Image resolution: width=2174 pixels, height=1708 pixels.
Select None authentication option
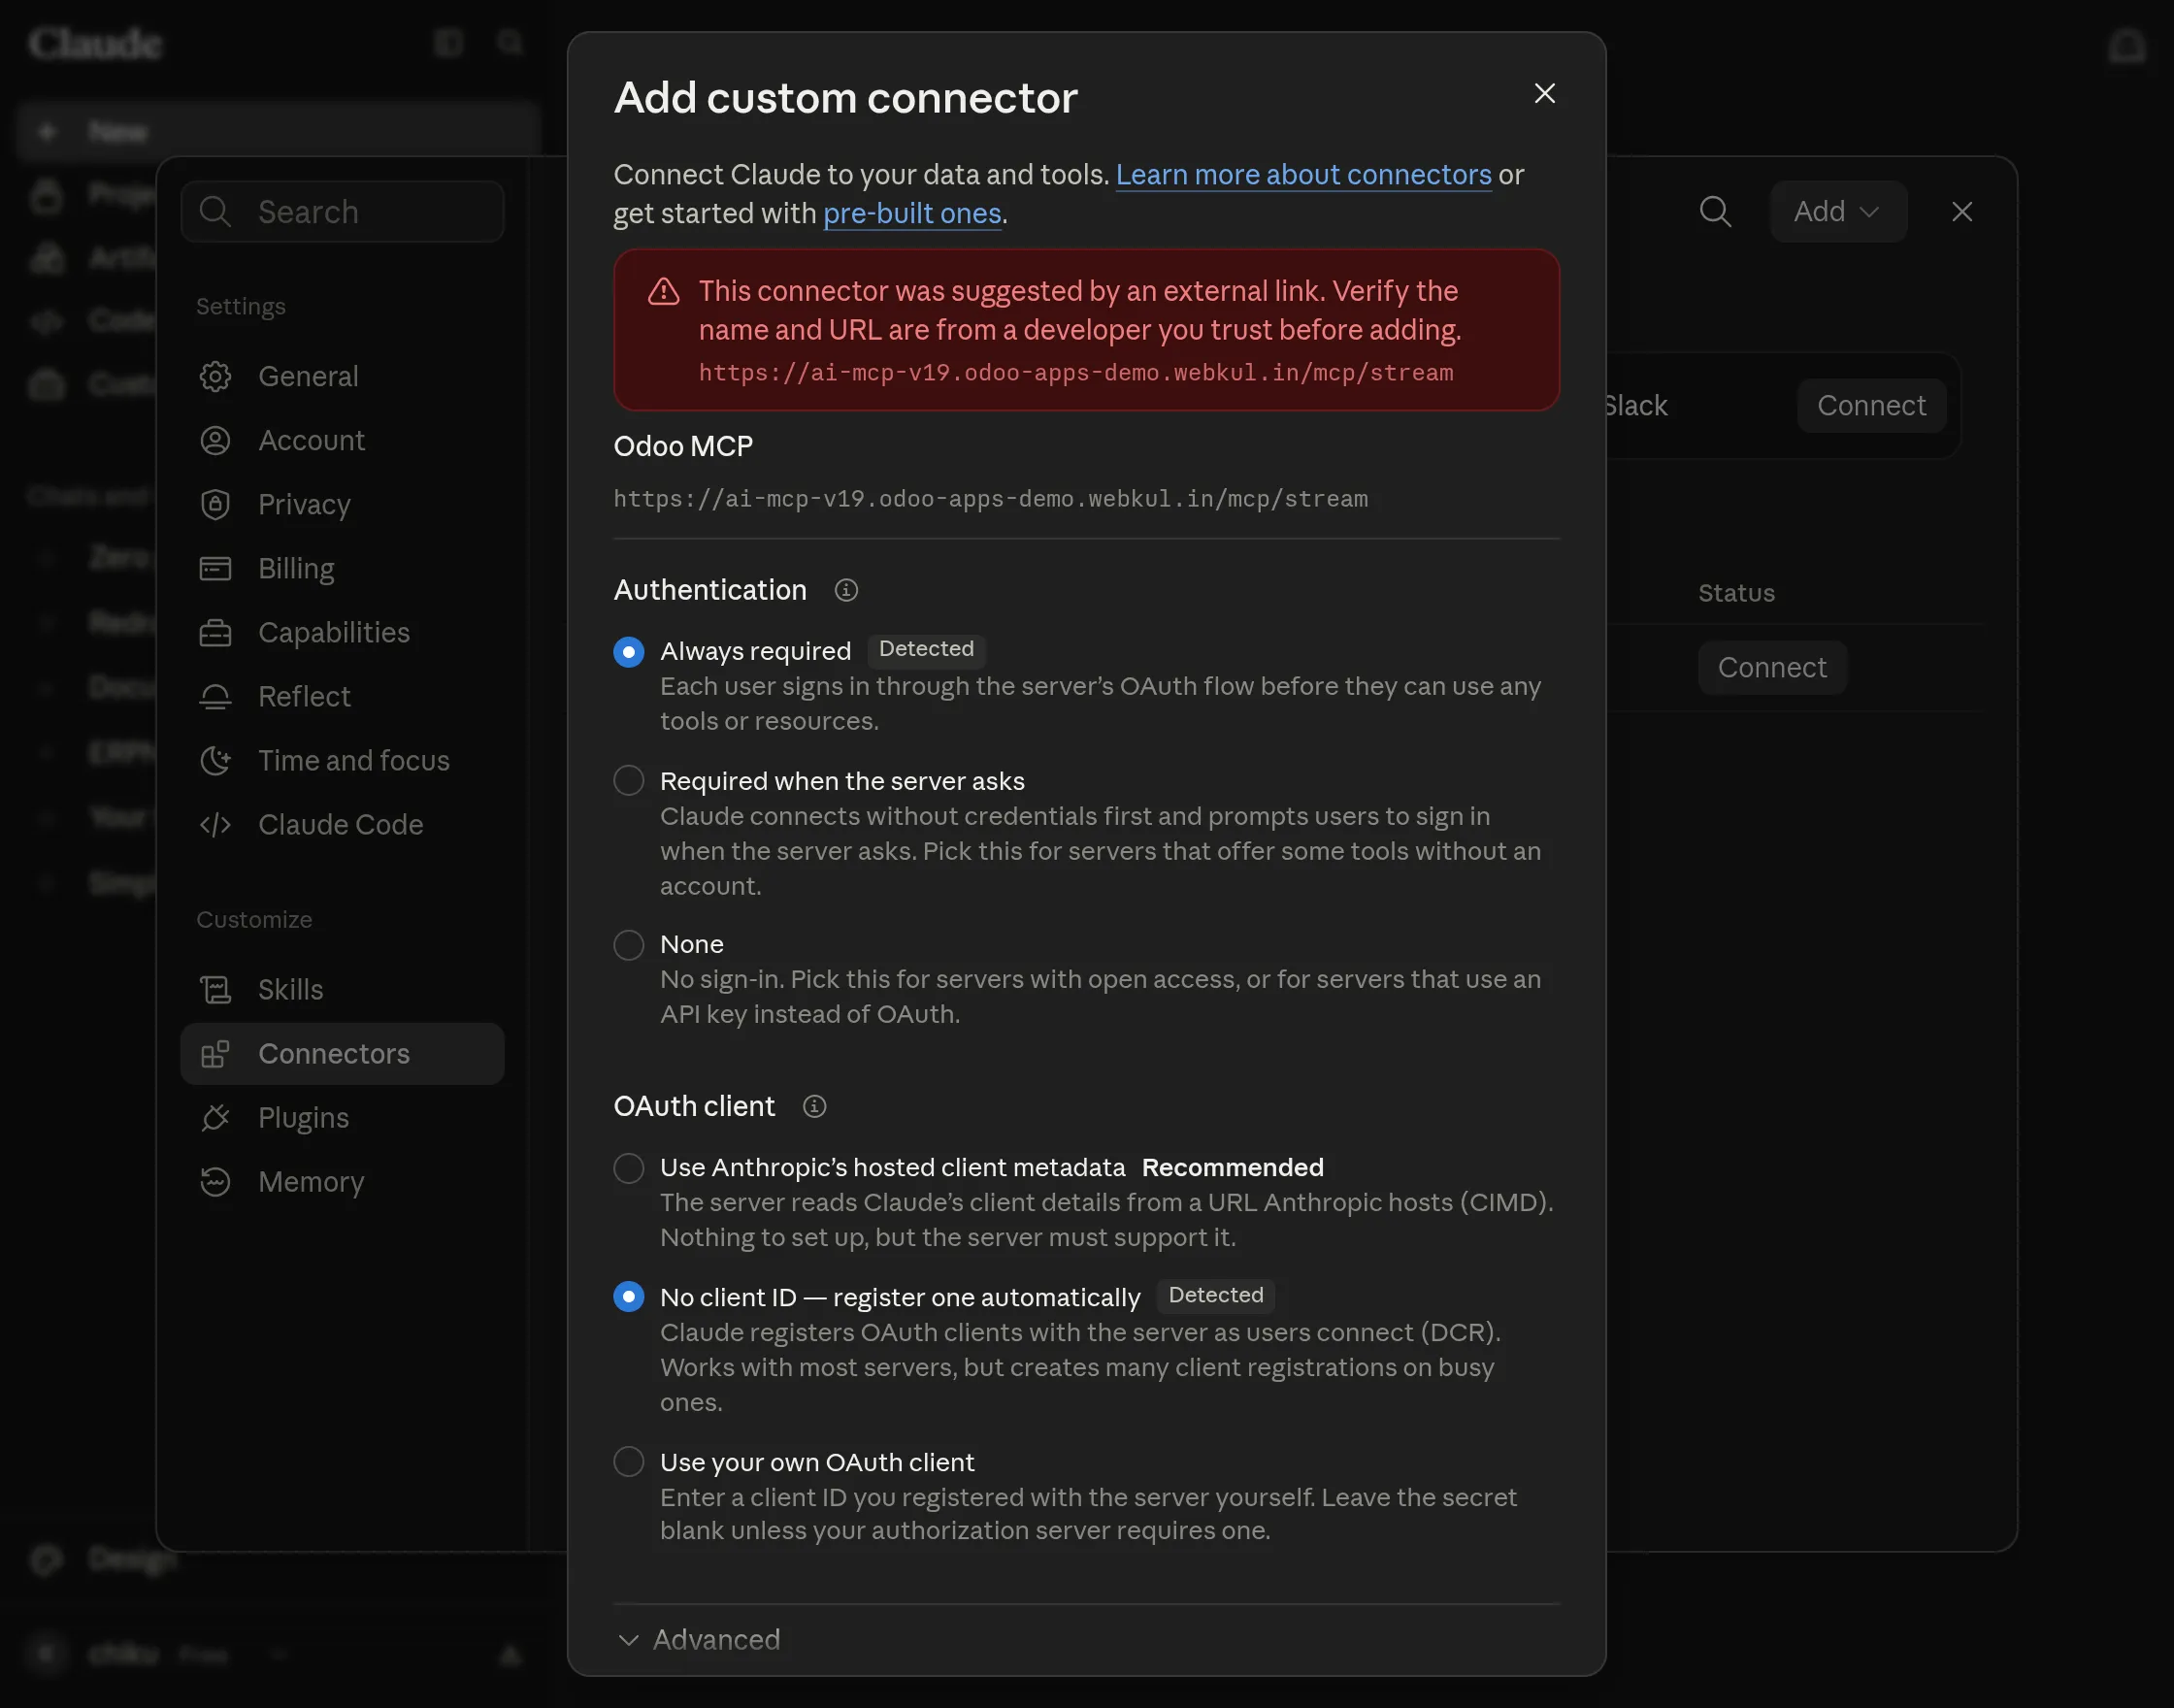point(628,945)
